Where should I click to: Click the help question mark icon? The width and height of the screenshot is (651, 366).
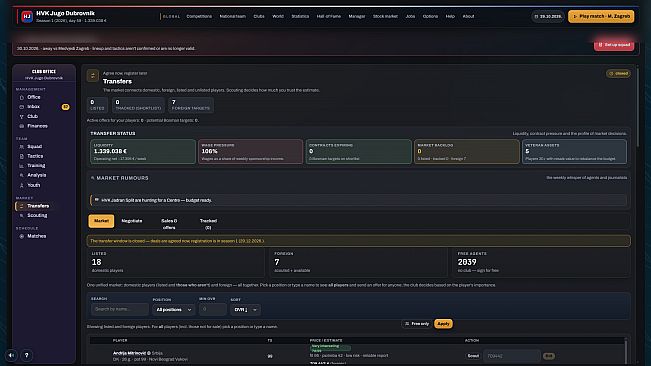27,355
